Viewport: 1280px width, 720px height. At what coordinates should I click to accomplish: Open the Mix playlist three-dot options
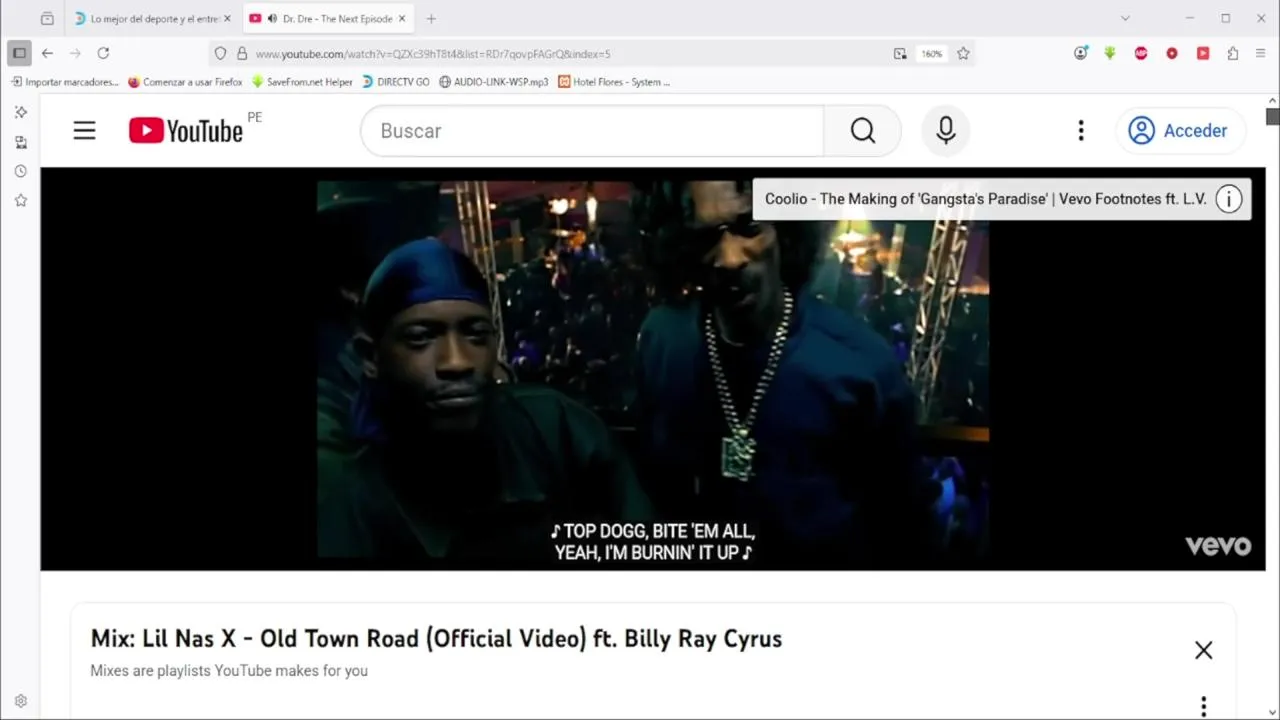1203,706
